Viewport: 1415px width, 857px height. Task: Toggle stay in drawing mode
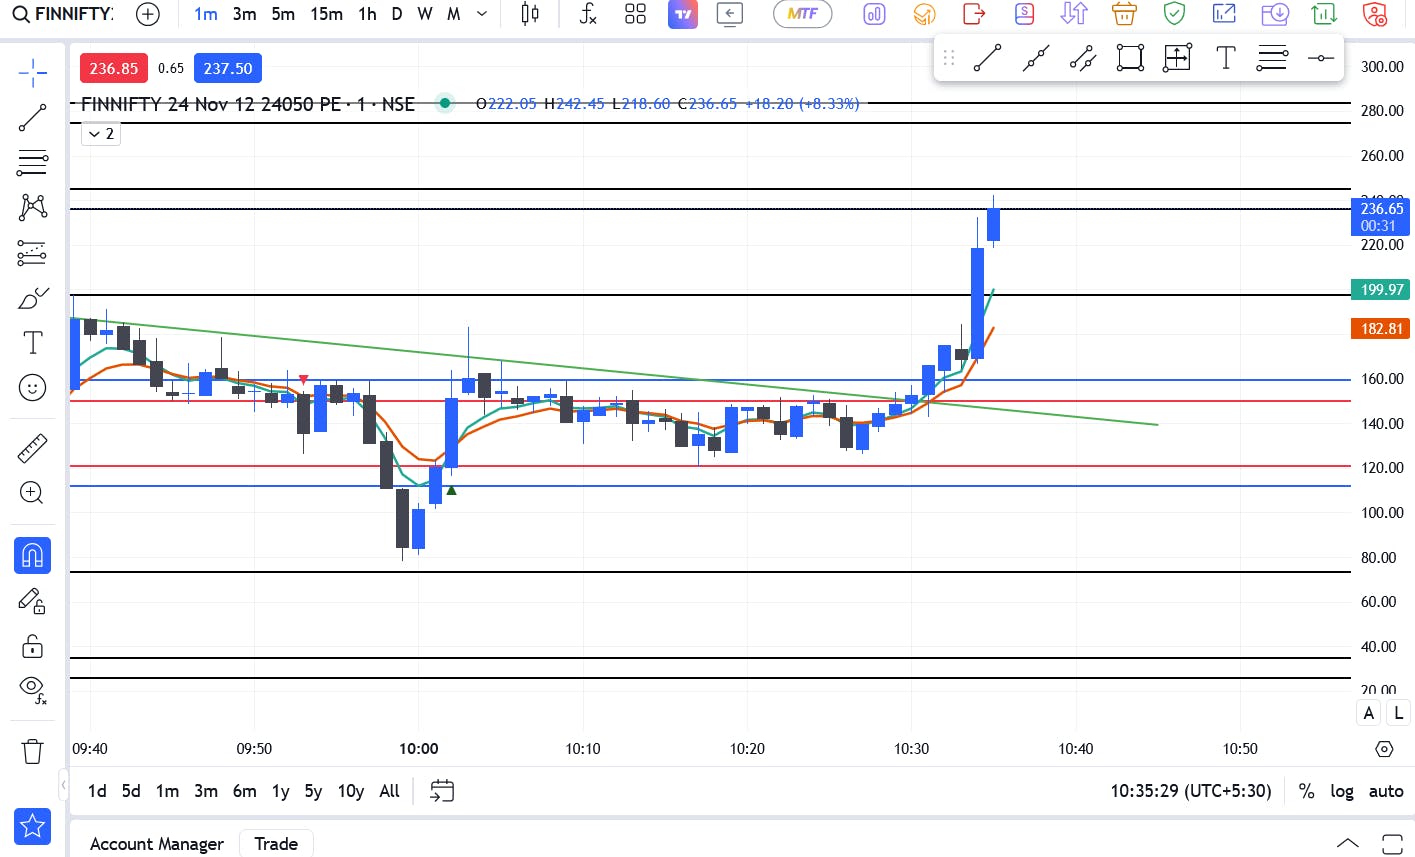(x=32, y=601)
